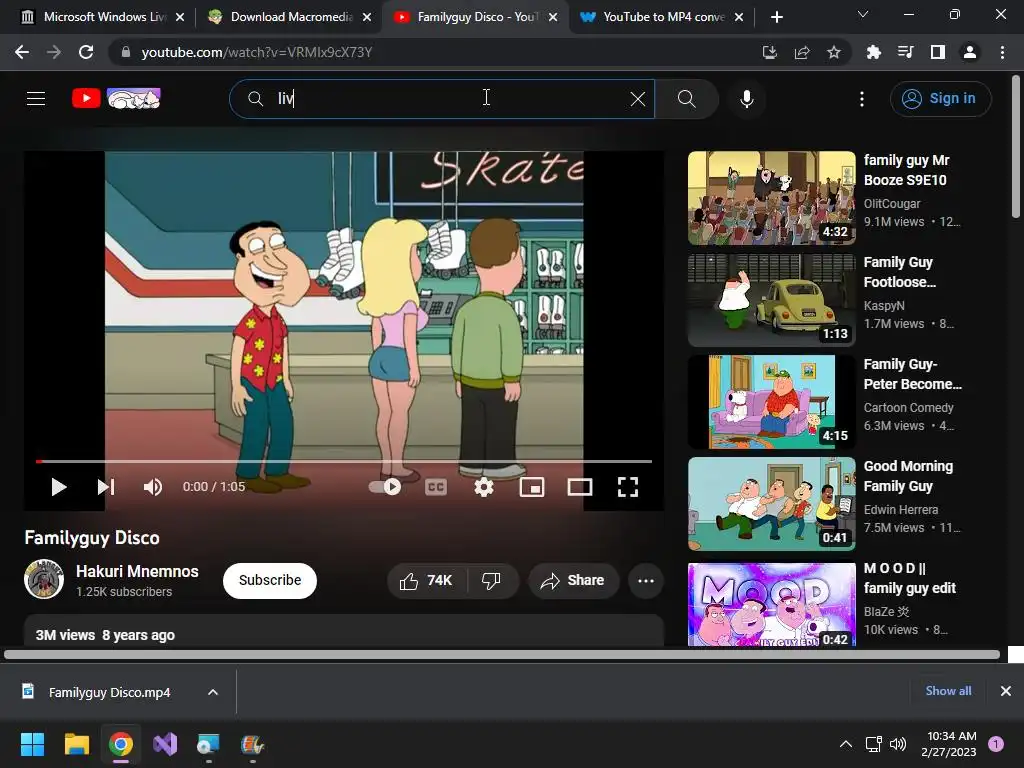The width and height of the screenshot is (1024, 768).
Task: Close the downloads bar
Action: [1006, 691]
